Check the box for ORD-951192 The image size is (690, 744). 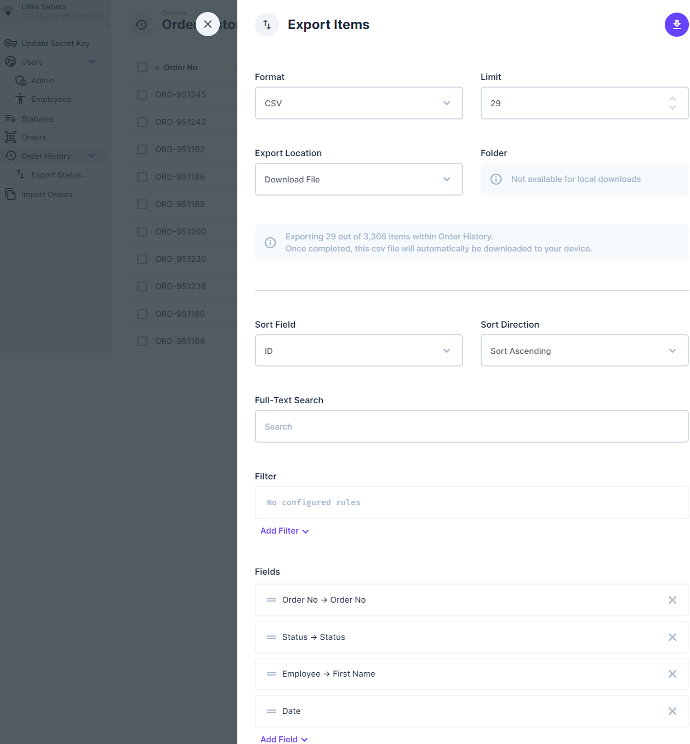pyautogui.click(x=142, y=149)
